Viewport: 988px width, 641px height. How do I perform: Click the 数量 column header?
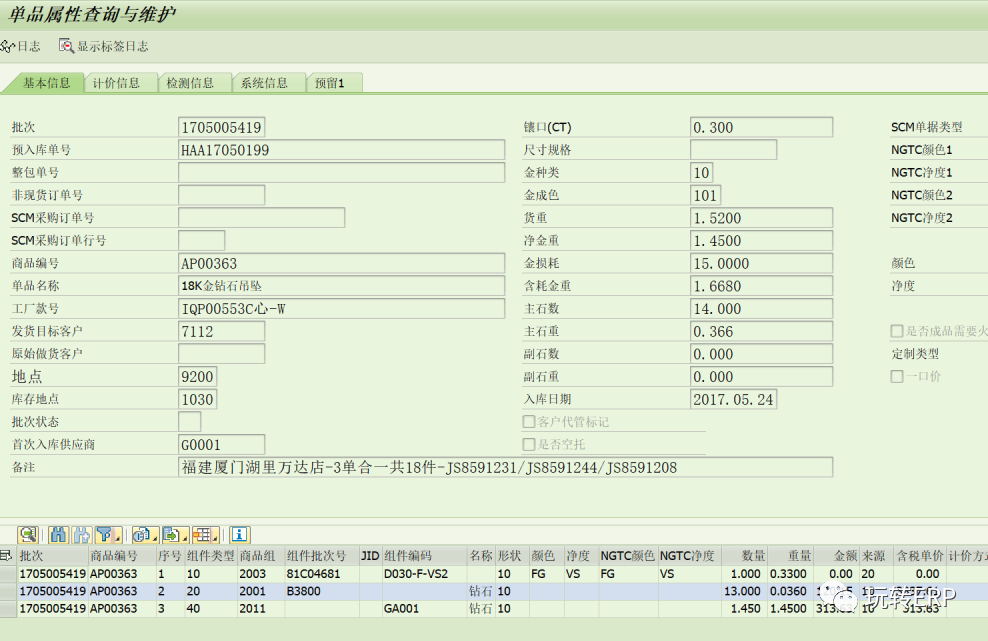point(743,555)
